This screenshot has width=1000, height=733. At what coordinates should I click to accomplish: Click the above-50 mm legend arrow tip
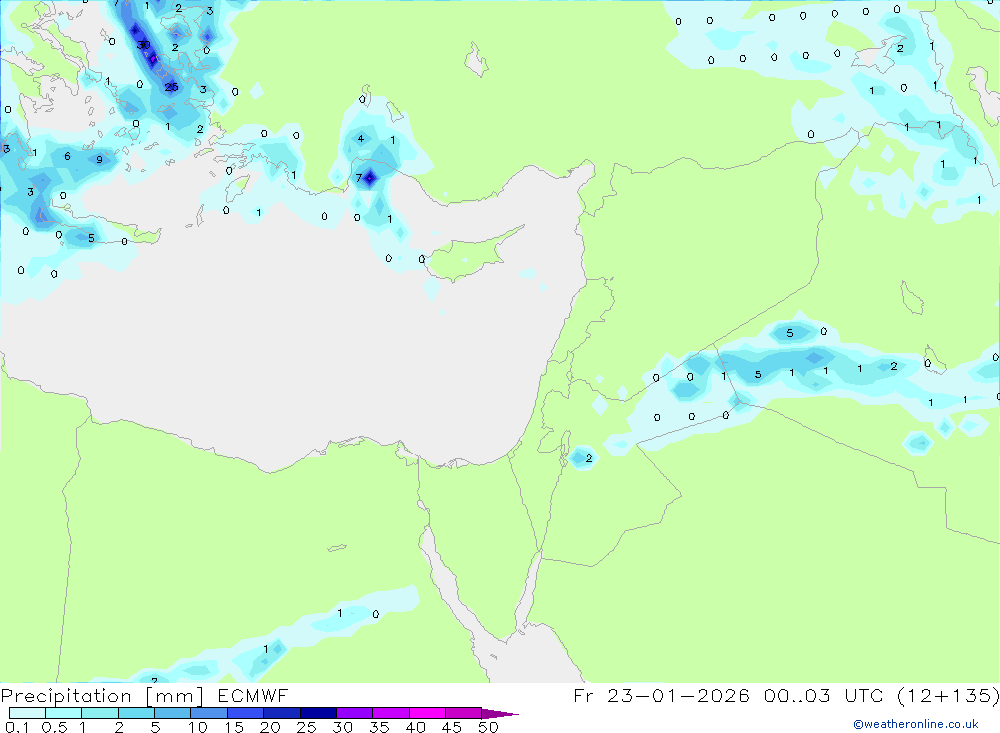501,713
